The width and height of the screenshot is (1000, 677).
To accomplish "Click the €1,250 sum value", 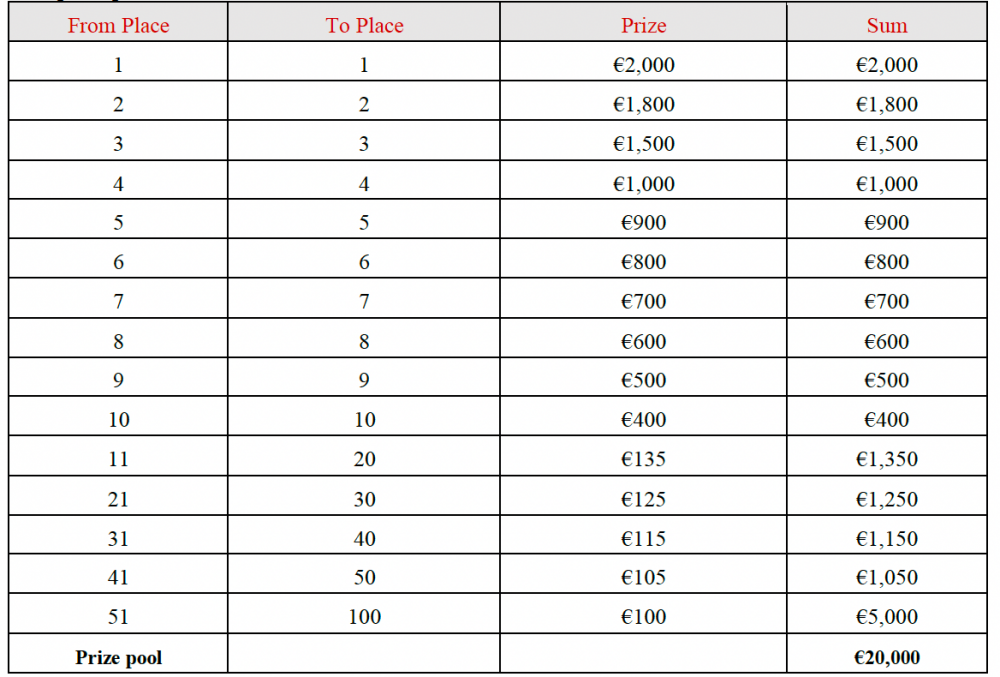I will (887, 499).
